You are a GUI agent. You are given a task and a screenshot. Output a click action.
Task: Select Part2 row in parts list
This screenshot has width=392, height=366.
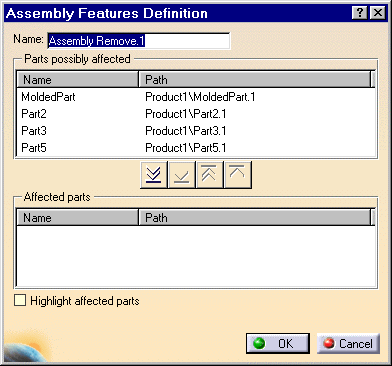(x=195, y=114)
